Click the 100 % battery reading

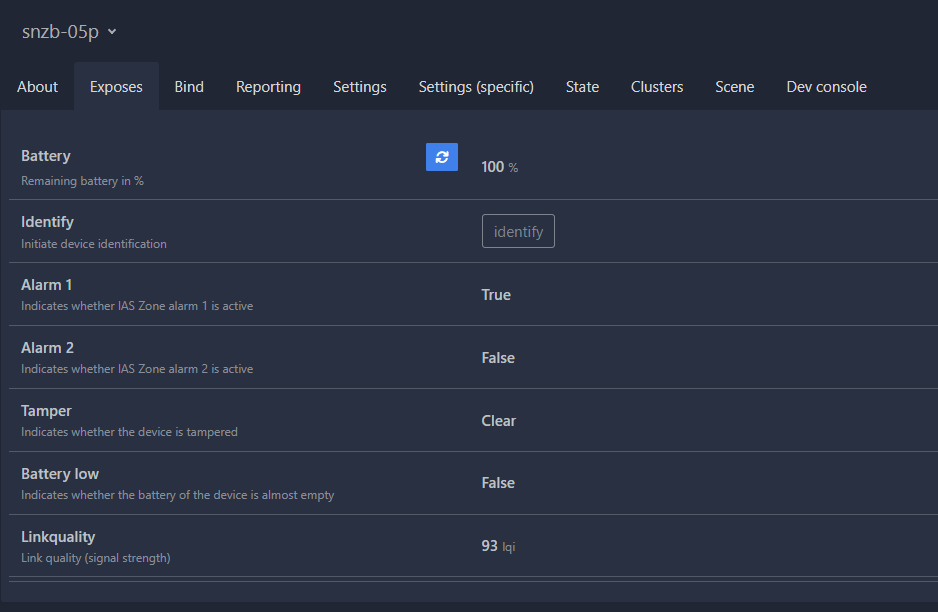pos(499,167)
